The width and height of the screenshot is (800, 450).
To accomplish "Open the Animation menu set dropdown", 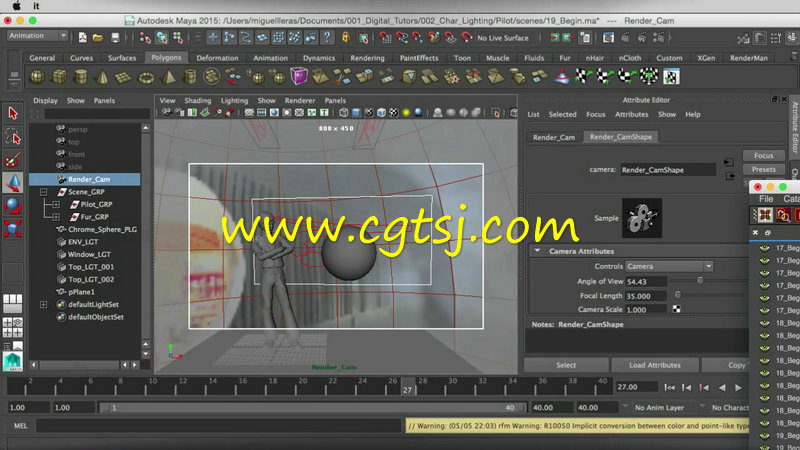I will (x=38, y=36).
